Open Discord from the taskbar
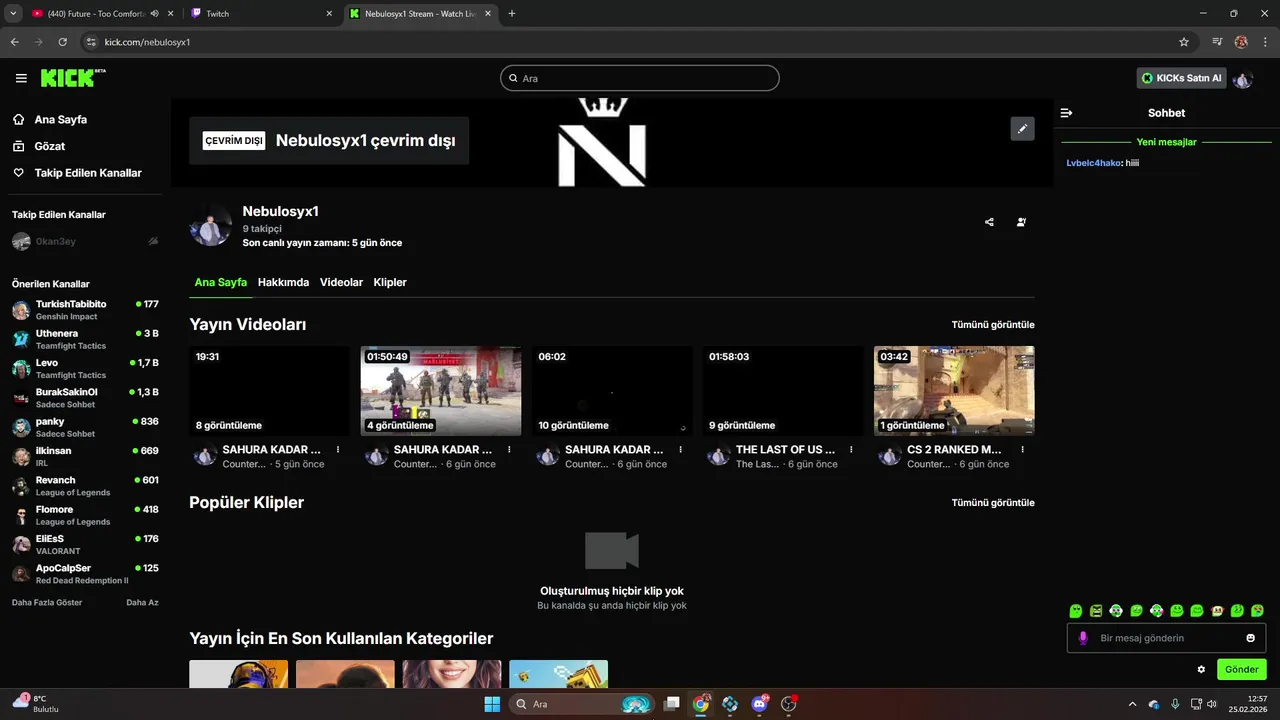Image resolution: width=1280 pixels, height=720 pixels. (759, 704)
